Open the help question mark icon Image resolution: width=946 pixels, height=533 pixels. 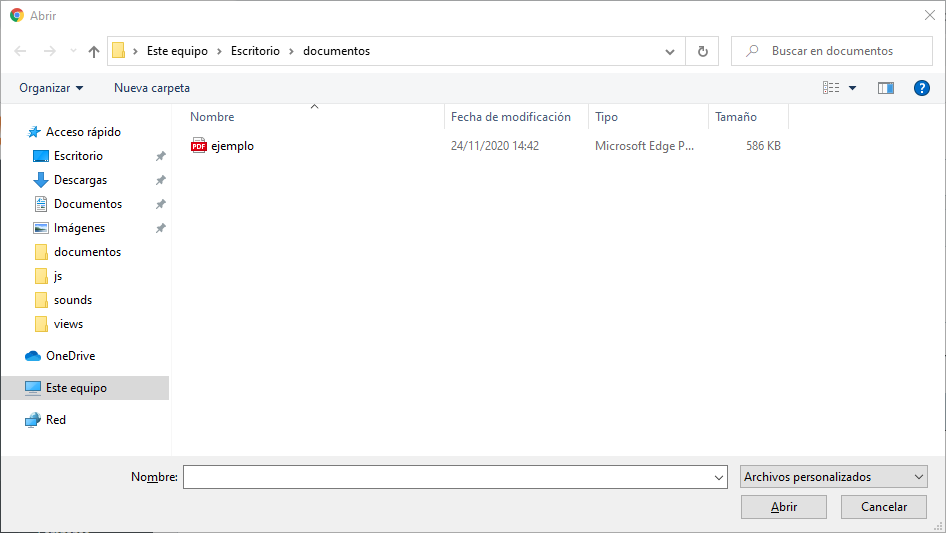[922, 88]
